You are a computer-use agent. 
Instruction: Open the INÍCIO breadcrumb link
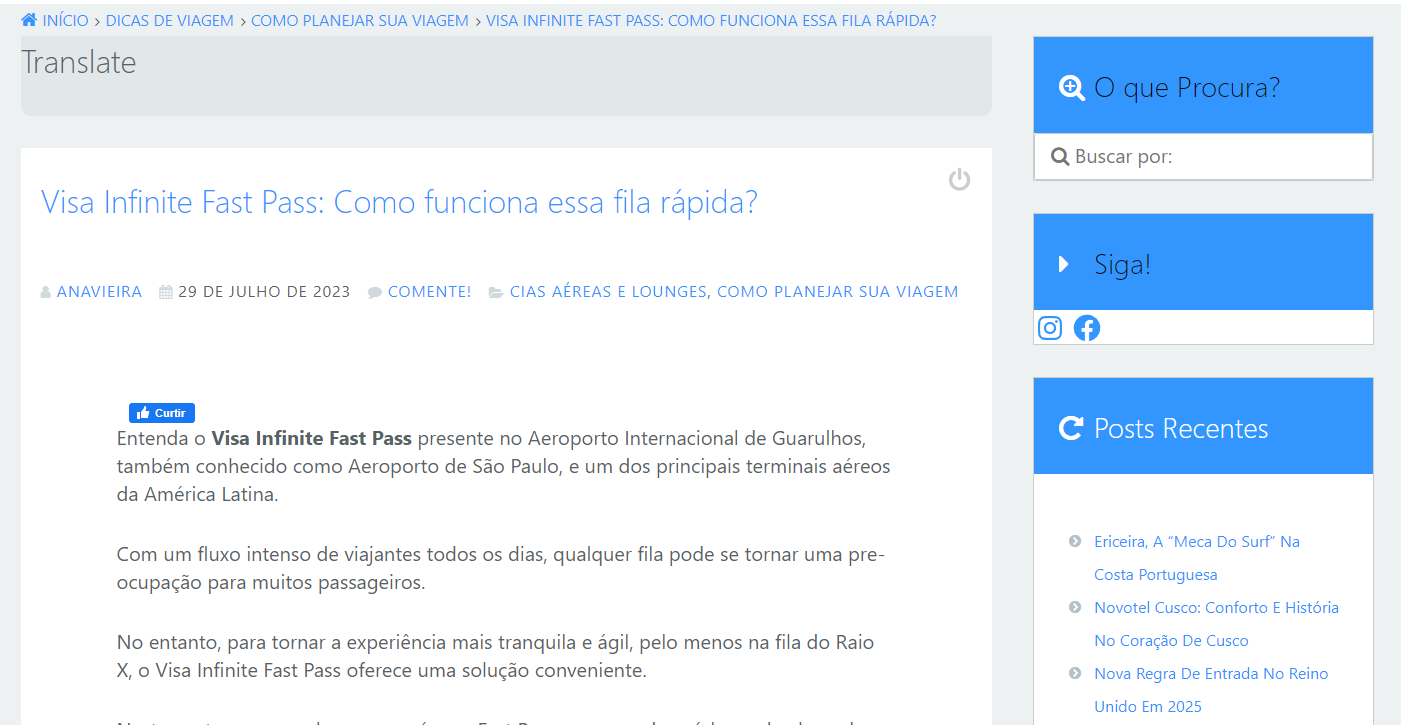click(65, 20)
